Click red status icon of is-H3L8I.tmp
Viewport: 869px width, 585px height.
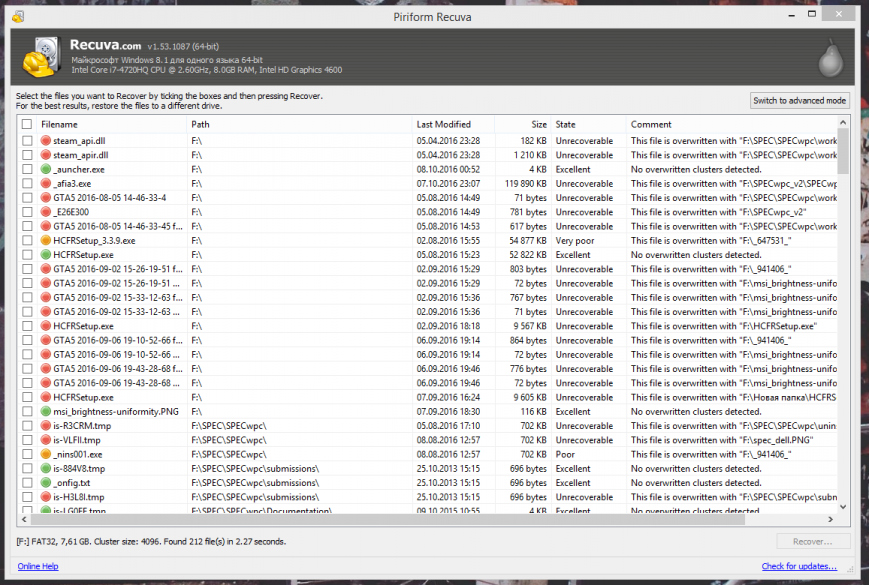[46, 497]
